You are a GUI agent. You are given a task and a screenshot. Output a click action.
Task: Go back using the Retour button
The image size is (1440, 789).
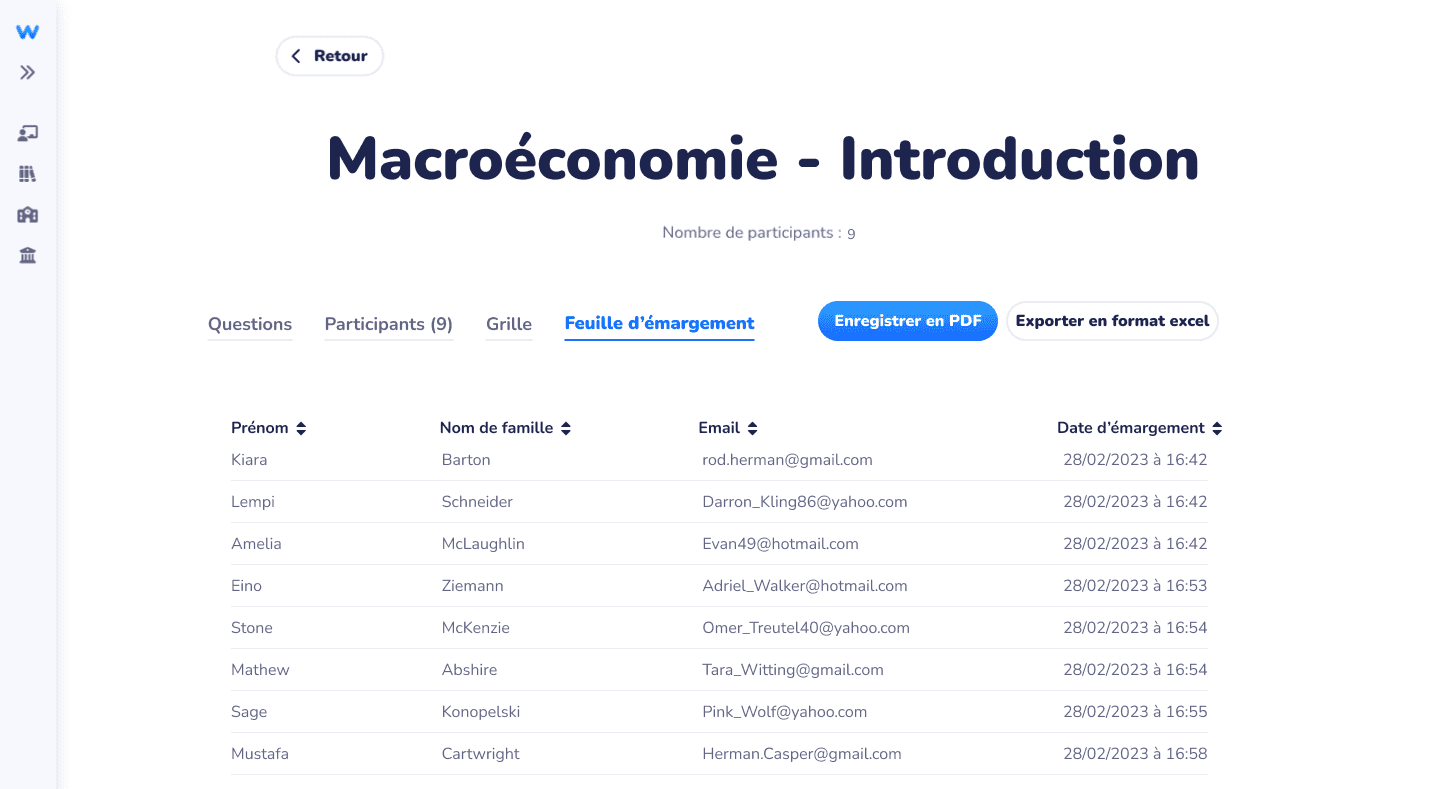330,56
